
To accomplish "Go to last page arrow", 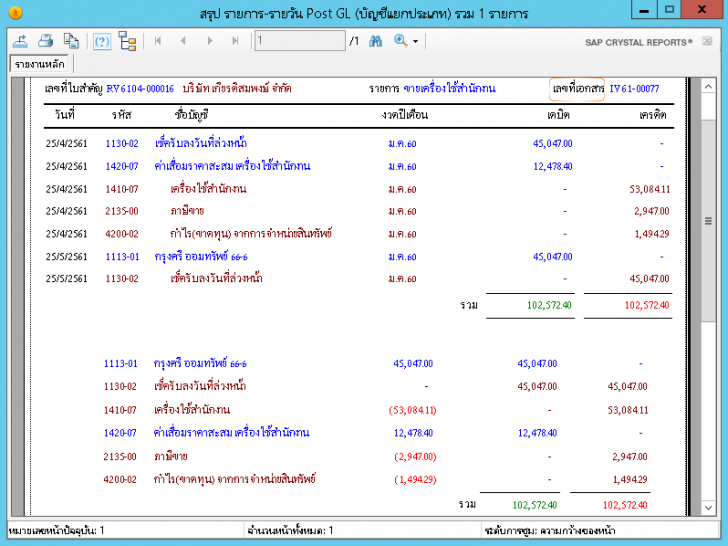I will pos(235,41).
